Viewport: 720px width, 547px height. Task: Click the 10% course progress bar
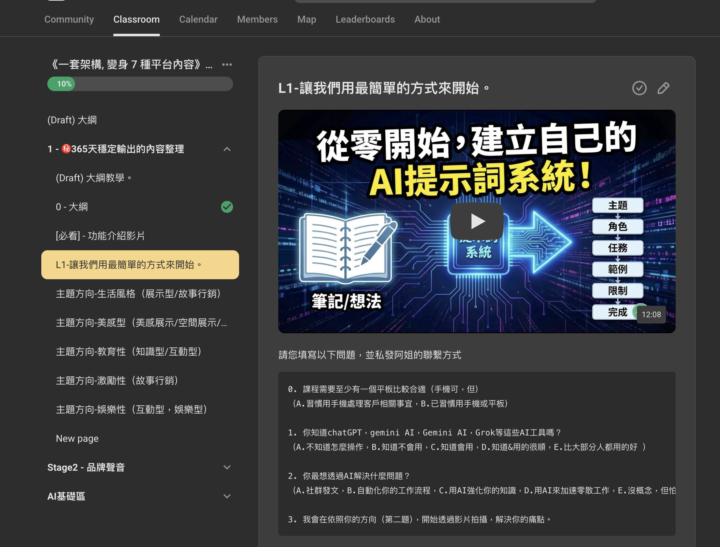[x=140, y=84]
